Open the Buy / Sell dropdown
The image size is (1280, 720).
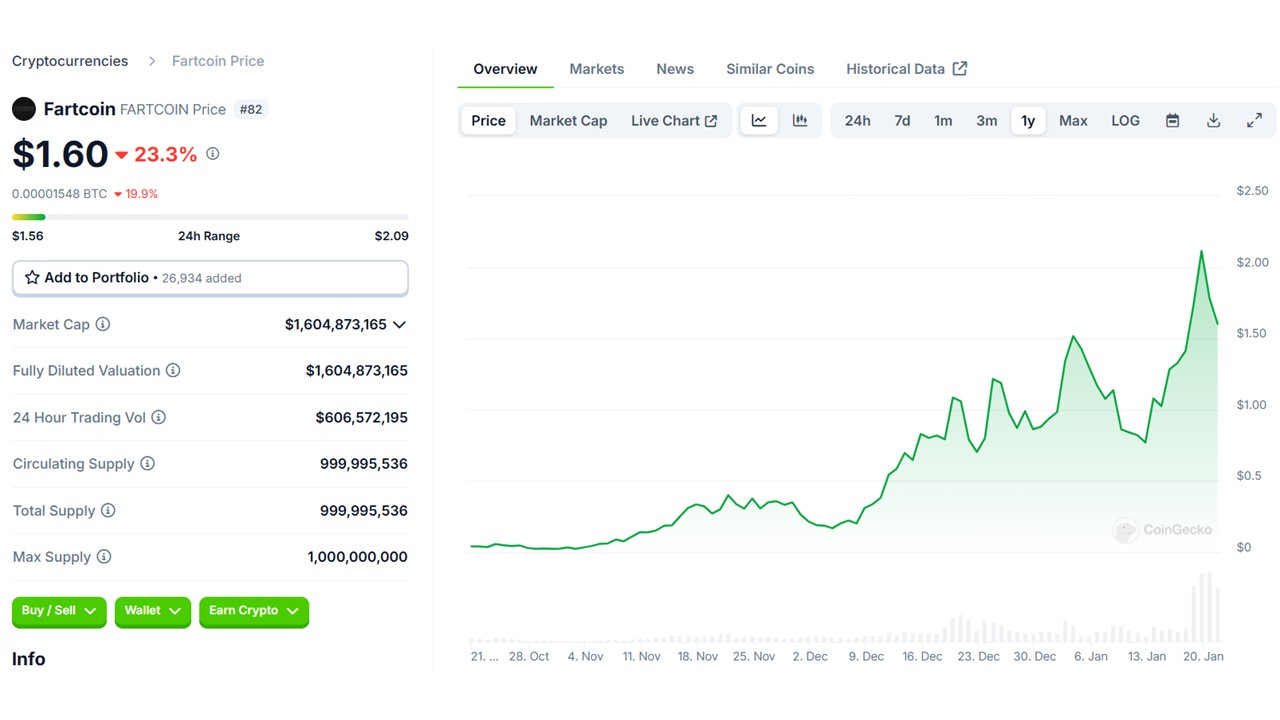59,611
